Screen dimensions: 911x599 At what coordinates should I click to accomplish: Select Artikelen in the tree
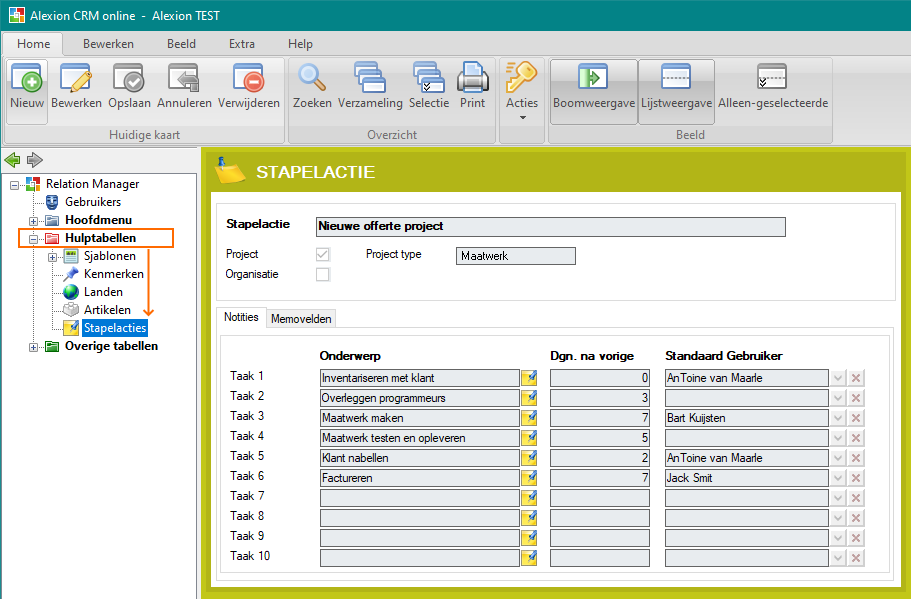tap(107, 310)
